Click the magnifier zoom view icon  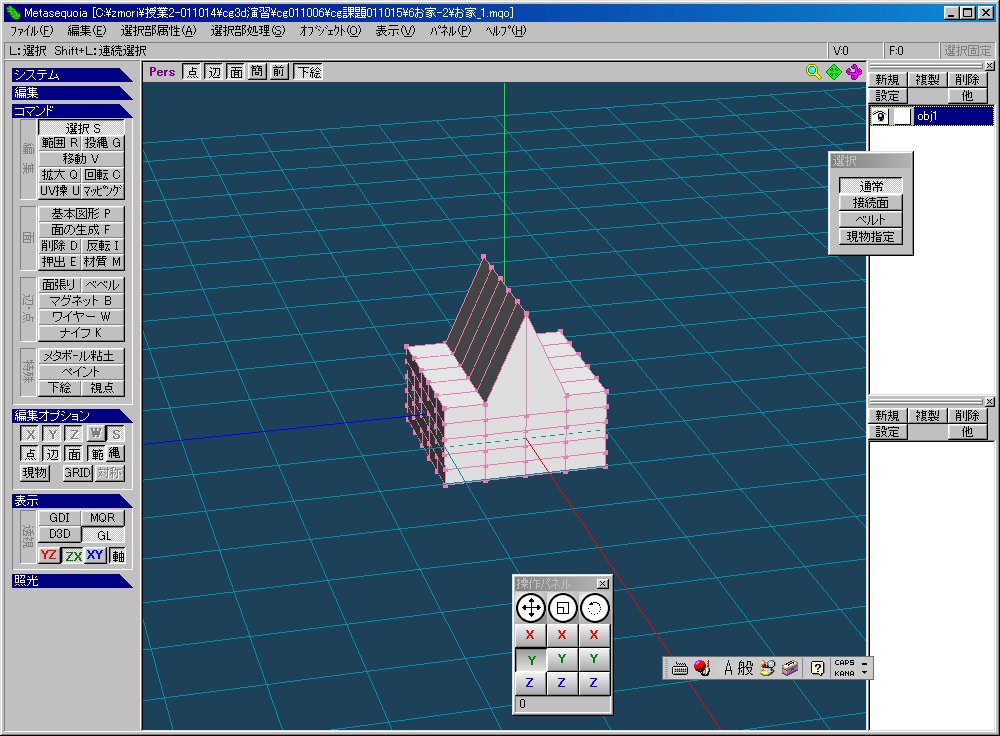coord(813,72)
